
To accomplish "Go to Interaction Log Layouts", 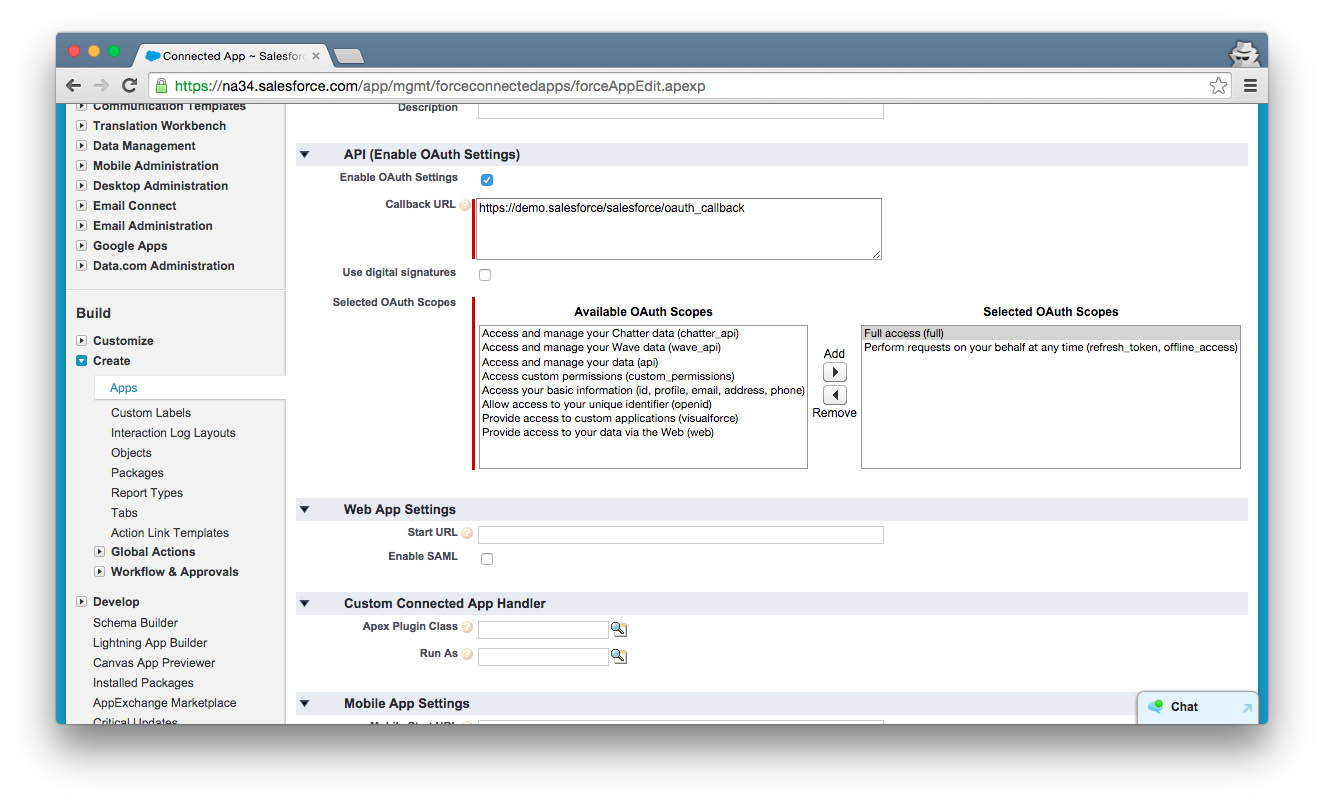I will click(x=173, y=433).
